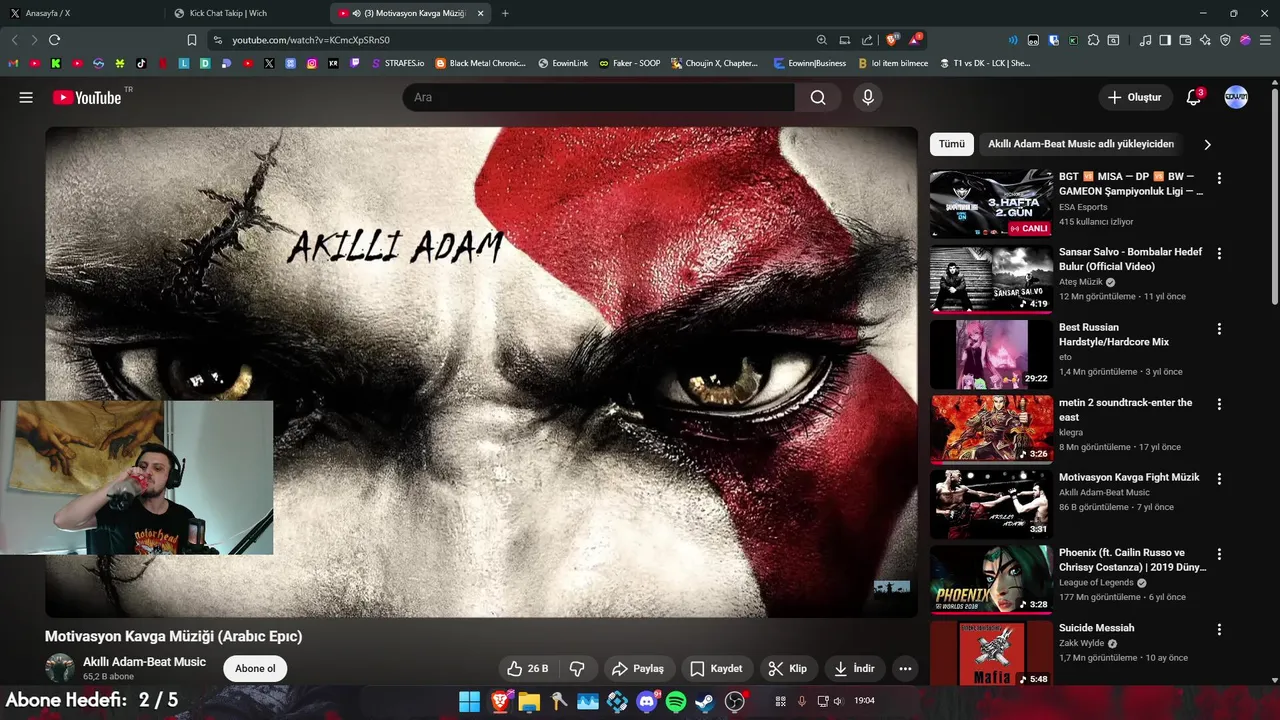1280x720 pixels.
Task: Bookmark this page in address bar
Action: pyautogui.click(x=192, y=40)
